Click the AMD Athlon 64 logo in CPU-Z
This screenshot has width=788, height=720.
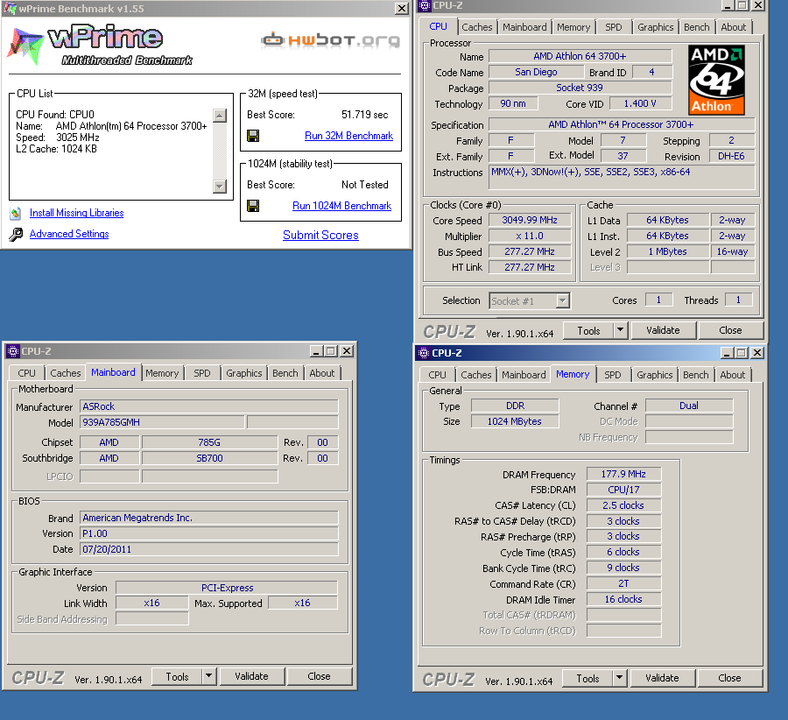tap(716, 80)
